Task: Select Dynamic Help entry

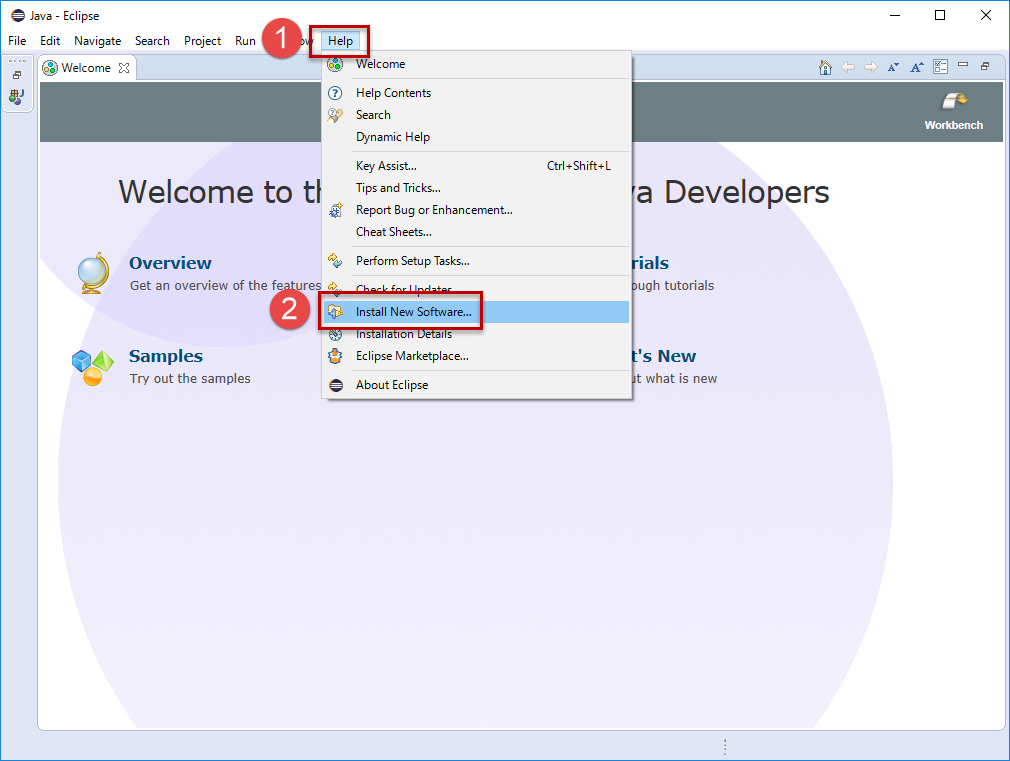Action: [477, 137]
